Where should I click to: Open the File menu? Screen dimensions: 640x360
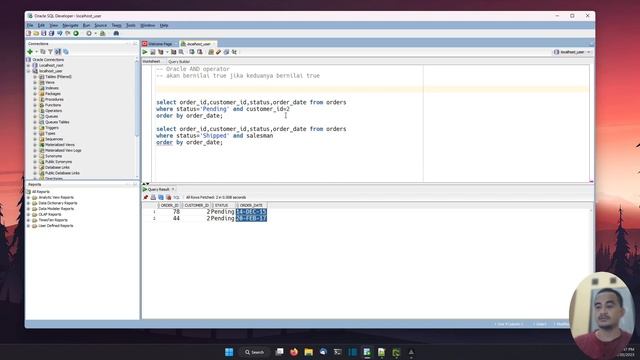(30, 25)
